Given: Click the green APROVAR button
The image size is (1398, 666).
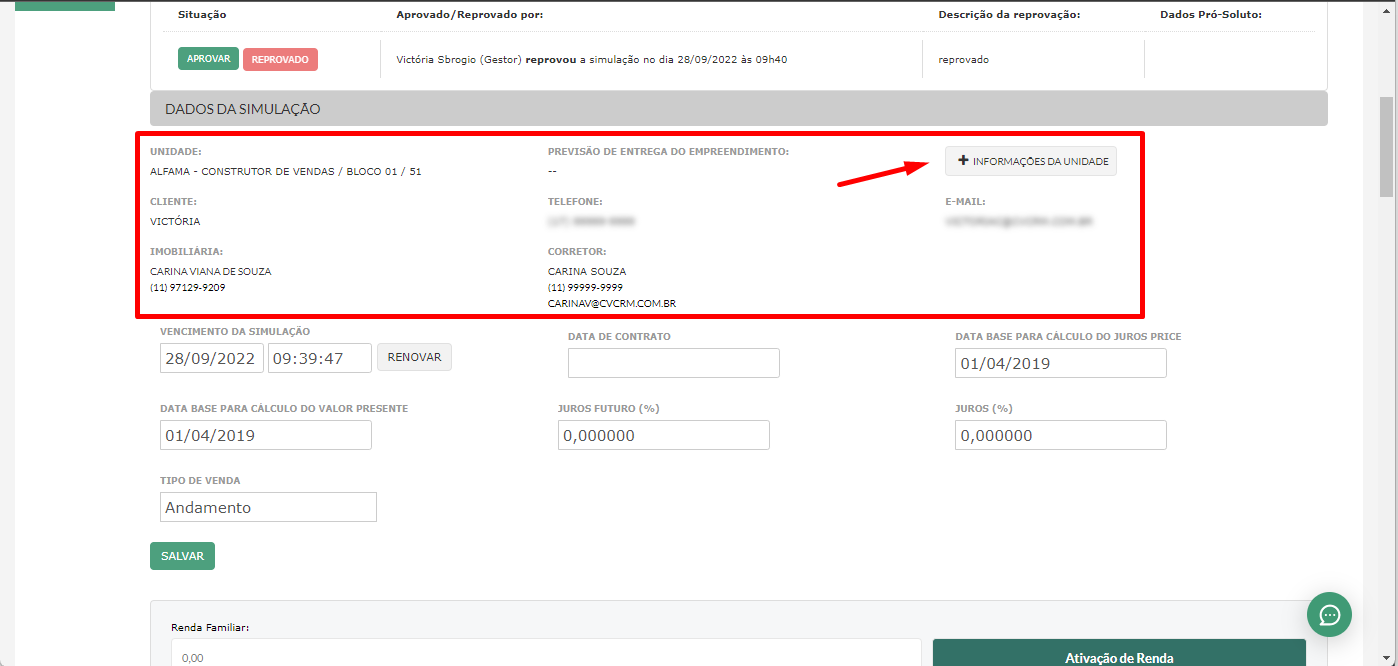Looking at the screenshot, I should (x=208, y=59).
